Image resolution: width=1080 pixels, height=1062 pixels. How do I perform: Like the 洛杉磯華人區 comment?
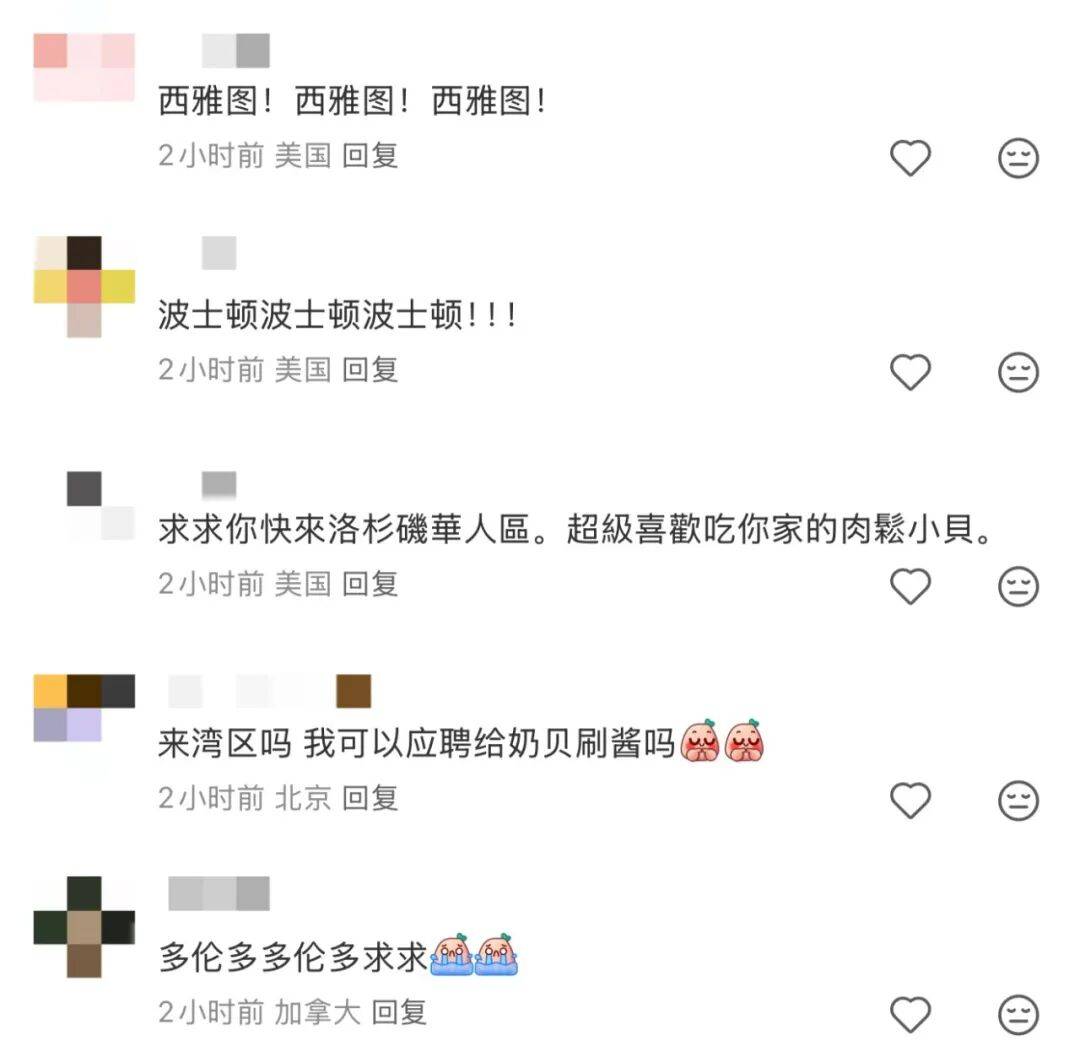pyautogui.click(x=911, y=586)
